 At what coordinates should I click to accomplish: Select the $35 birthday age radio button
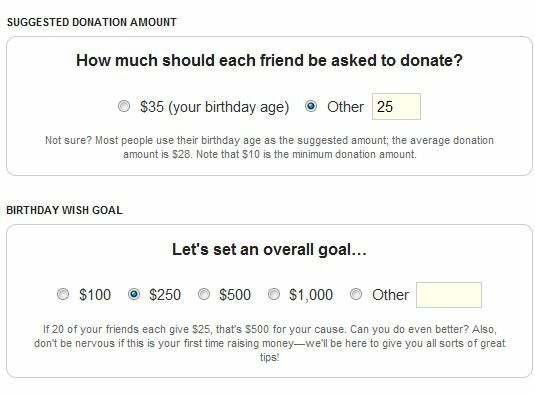124,106
